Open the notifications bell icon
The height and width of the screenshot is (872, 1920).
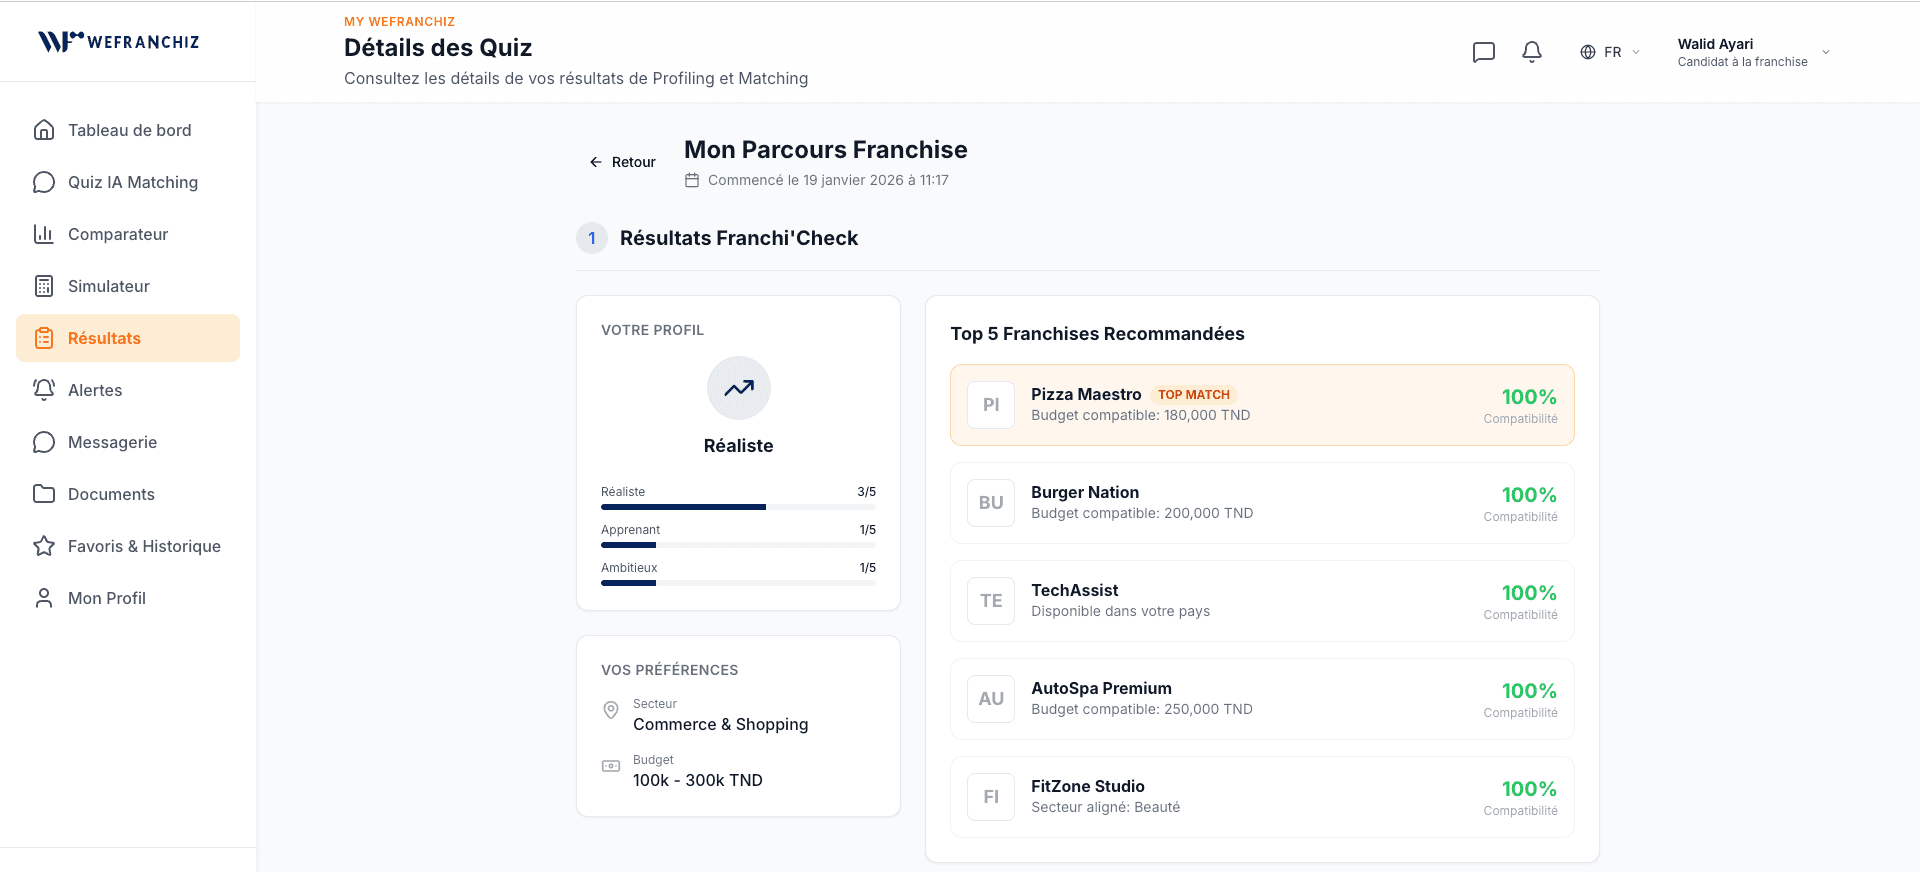tap(1532, 52)
